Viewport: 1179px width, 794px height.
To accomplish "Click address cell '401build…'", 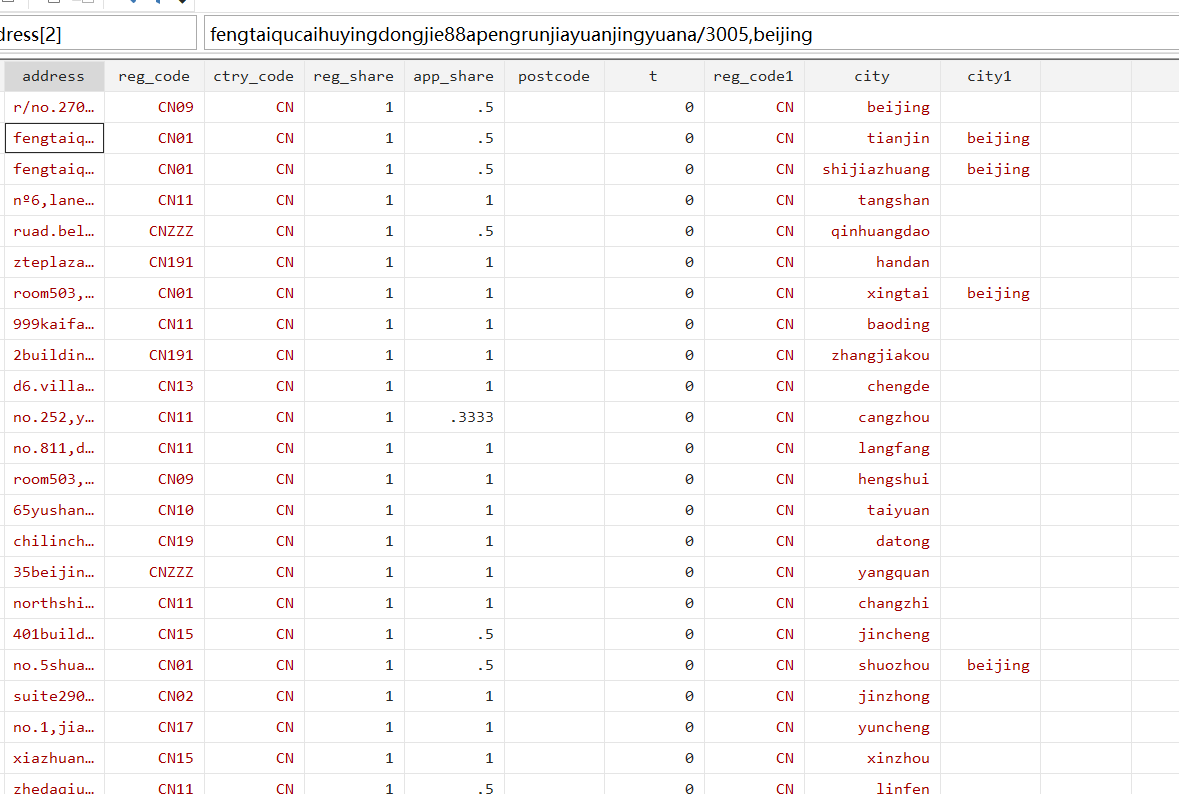I will pos(54,635).
